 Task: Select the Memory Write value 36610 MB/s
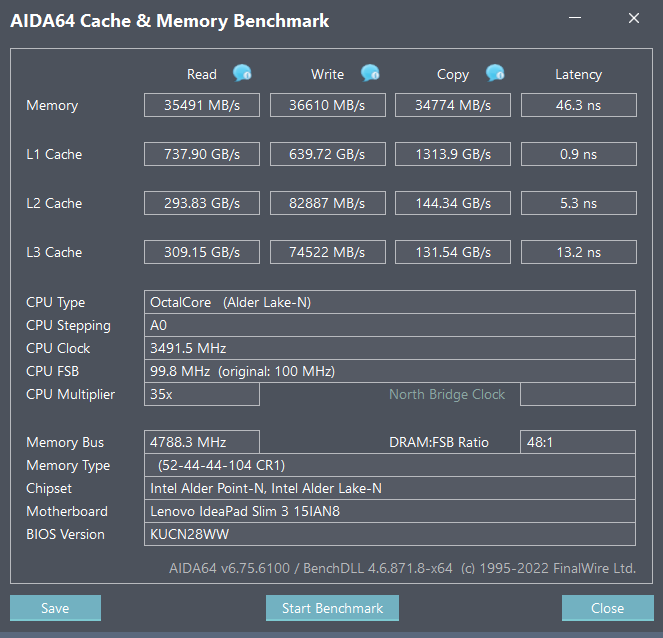click(x=328, y=105)
